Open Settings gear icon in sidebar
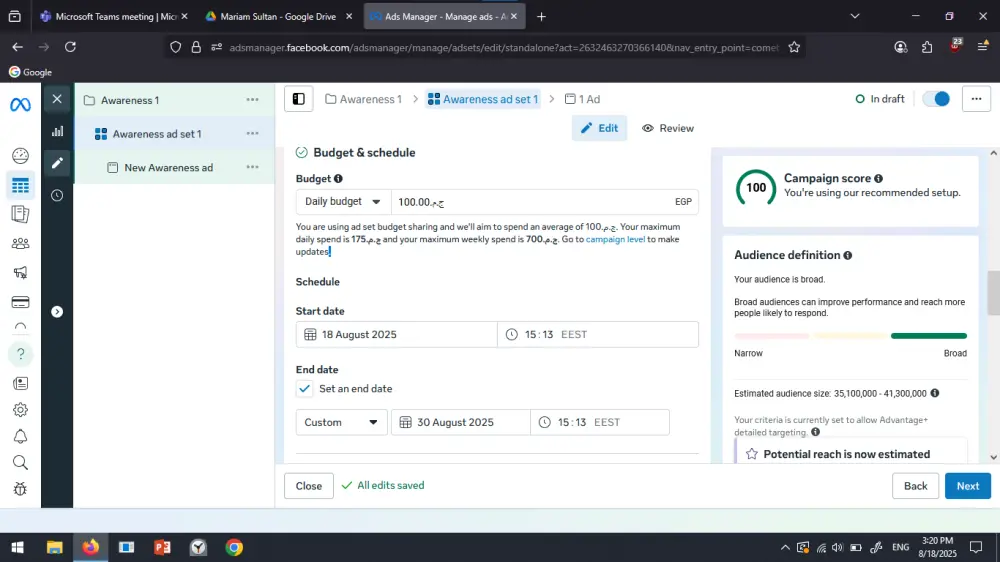The height and width of the screenshot is (562, 1000). coord(20,410)
